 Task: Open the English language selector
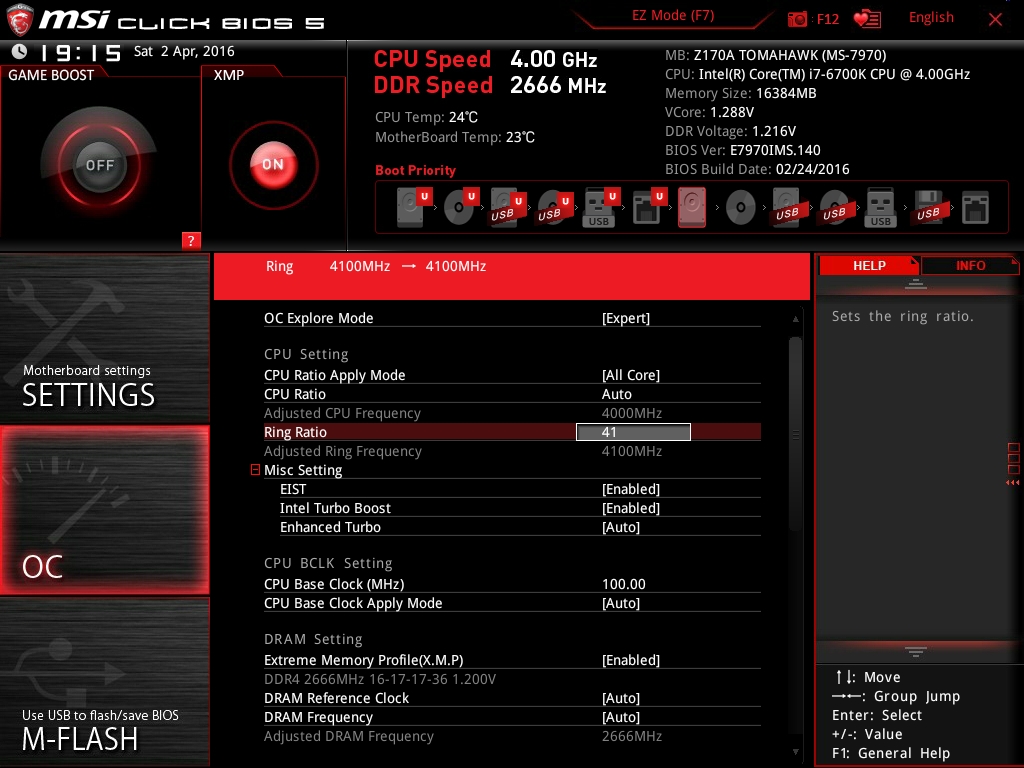[x=931, y=18]
